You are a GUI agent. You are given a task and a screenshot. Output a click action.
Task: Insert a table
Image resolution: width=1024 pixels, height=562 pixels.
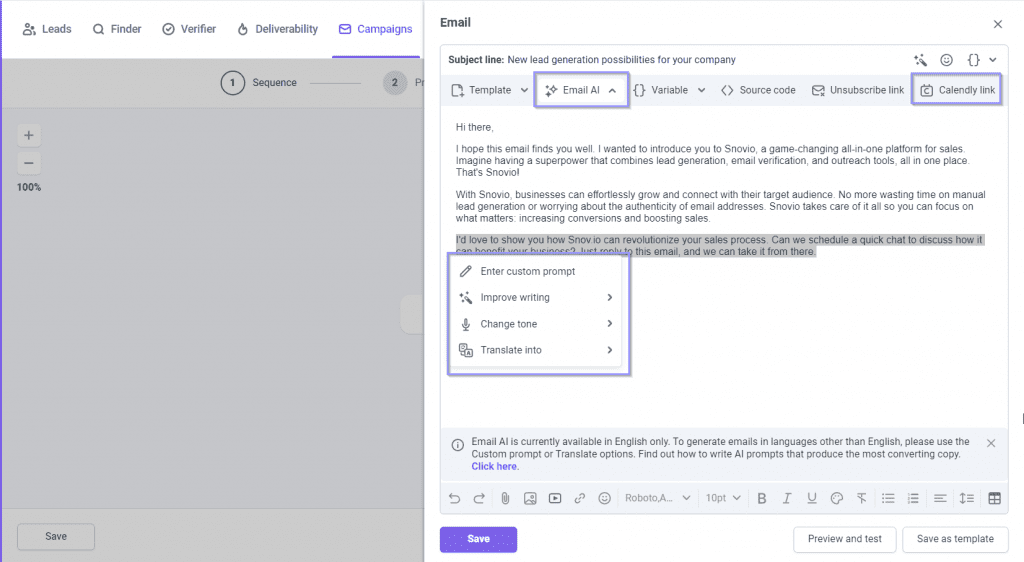click(994, 499)
